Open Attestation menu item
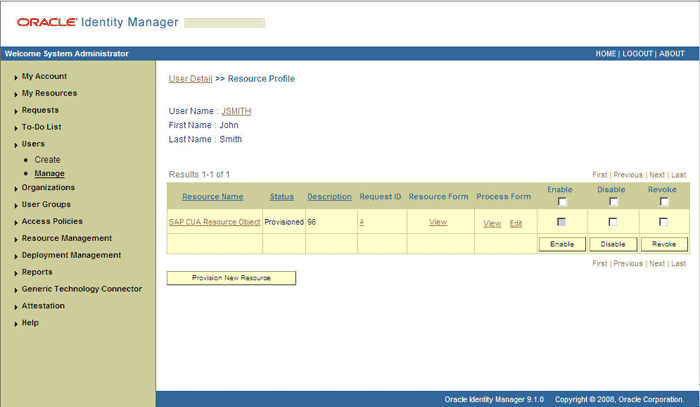The image size is (700, 407). (x=43, y=306)
